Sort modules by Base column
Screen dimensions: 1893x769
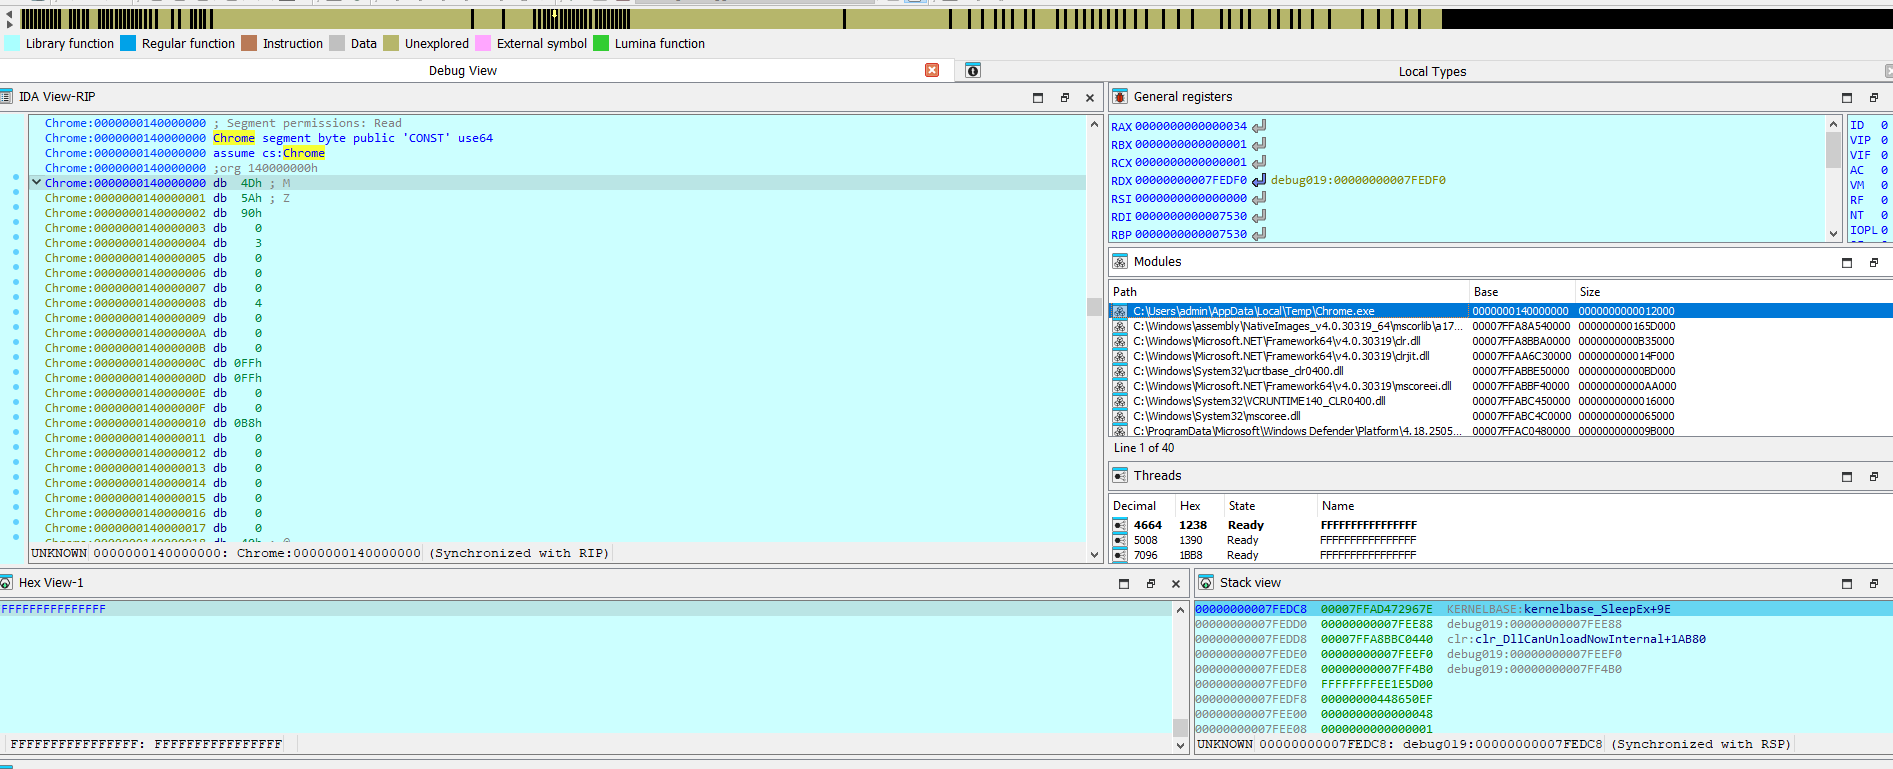click(x=1521, y=292)
